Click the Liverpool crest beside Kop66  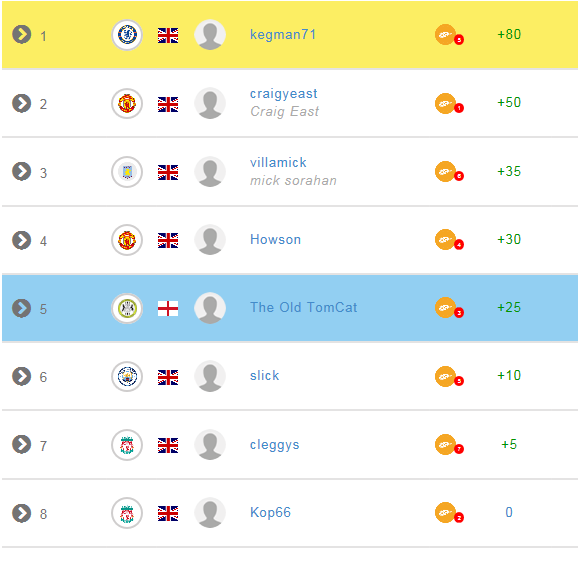(x=127, y=513)
